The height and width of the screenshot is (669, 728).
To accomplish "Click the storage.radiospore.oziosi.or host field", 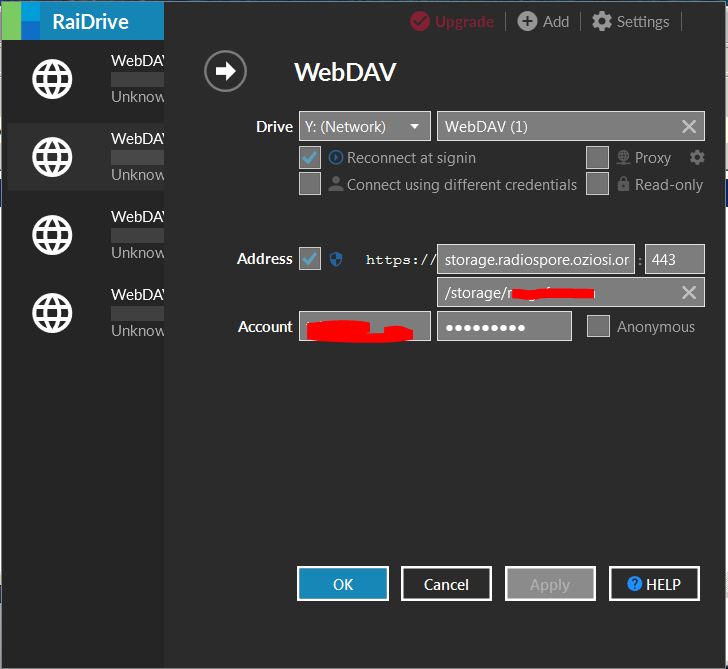I will (536, 259).
